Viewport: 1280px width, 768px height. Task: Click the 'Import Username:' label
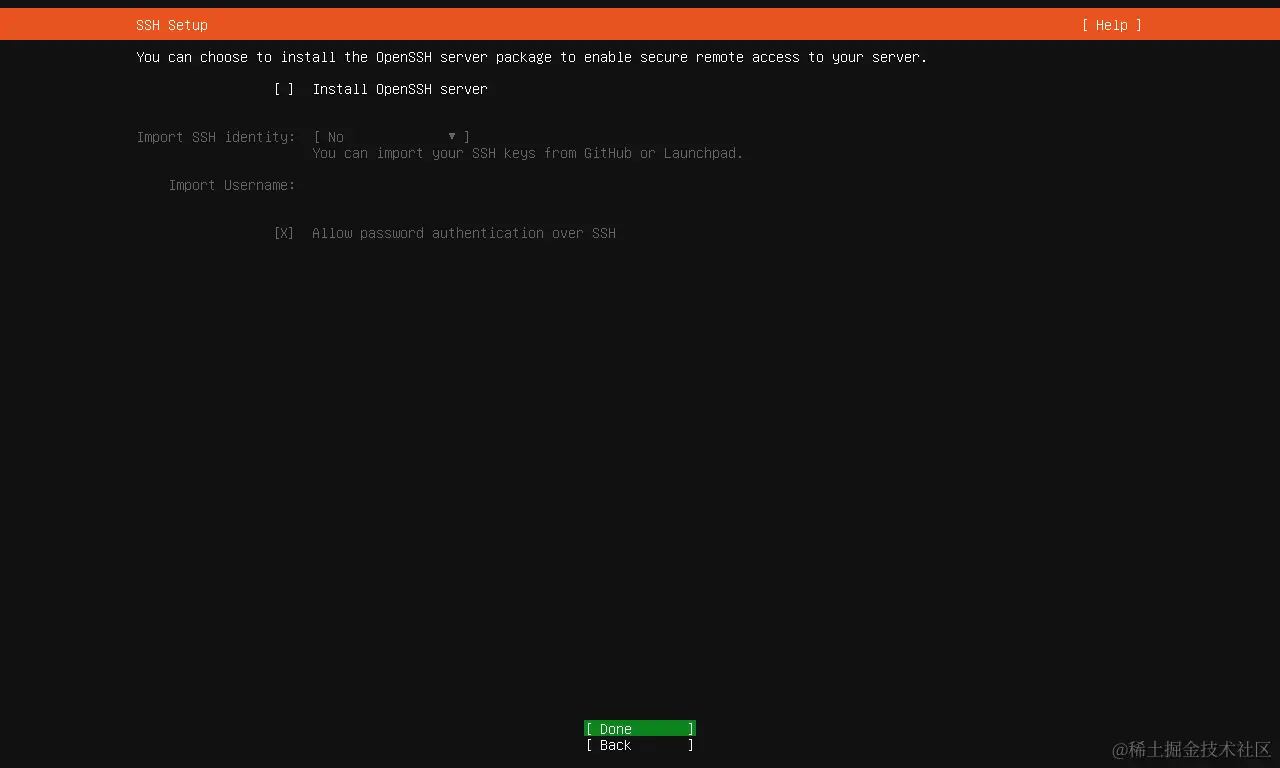click(x=232, y=185)
